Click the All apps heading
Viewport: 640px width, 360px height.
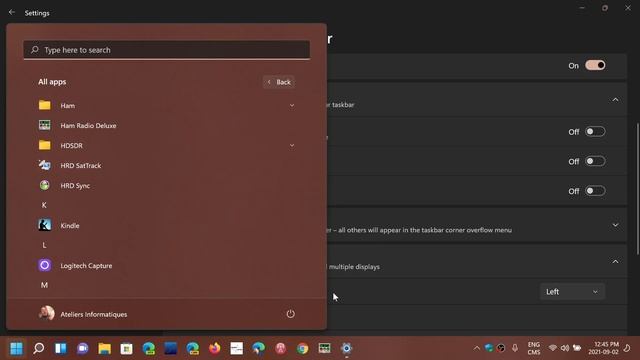[52, 82]
